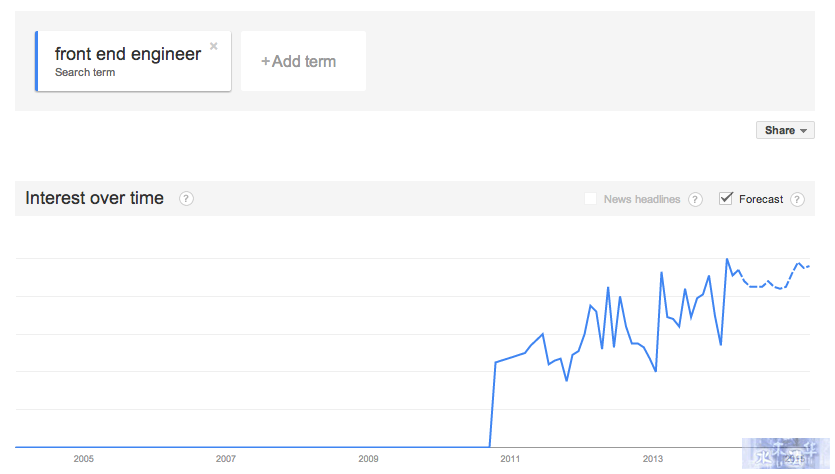
Task: Click the plus sign in Add term
Action: click(x=265, y=62)
